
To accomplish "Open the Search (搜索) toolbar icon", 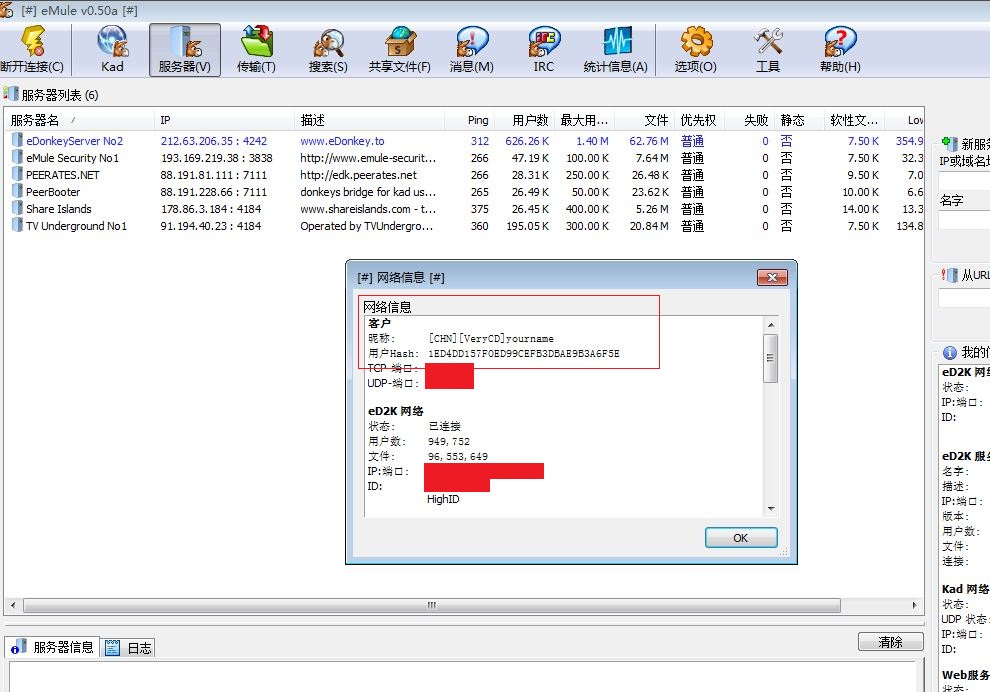I will click(x=328, y=49).
